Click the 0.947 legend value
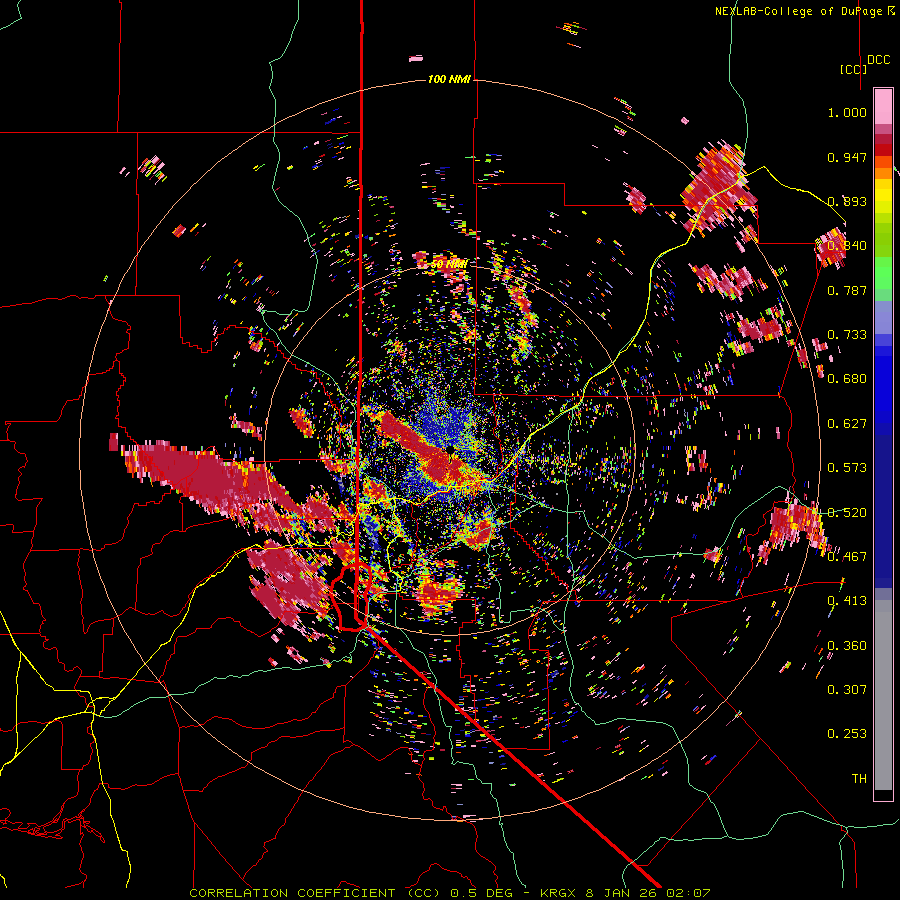Viewport: 900px width, 900px height. click(x=847, y=157)
